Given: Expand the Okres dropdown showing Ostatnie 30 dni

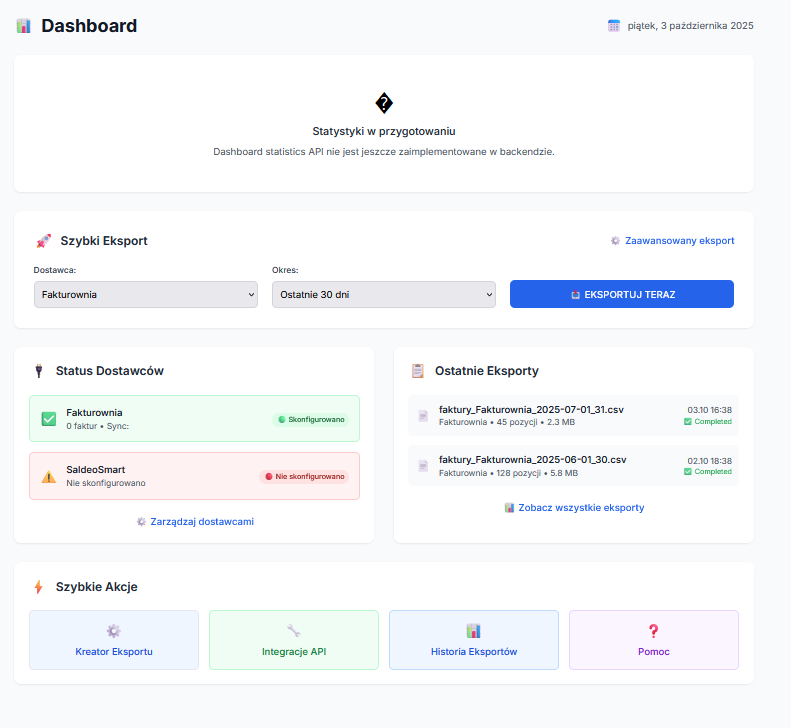Looking at the screenshot, I should [383, 294].
